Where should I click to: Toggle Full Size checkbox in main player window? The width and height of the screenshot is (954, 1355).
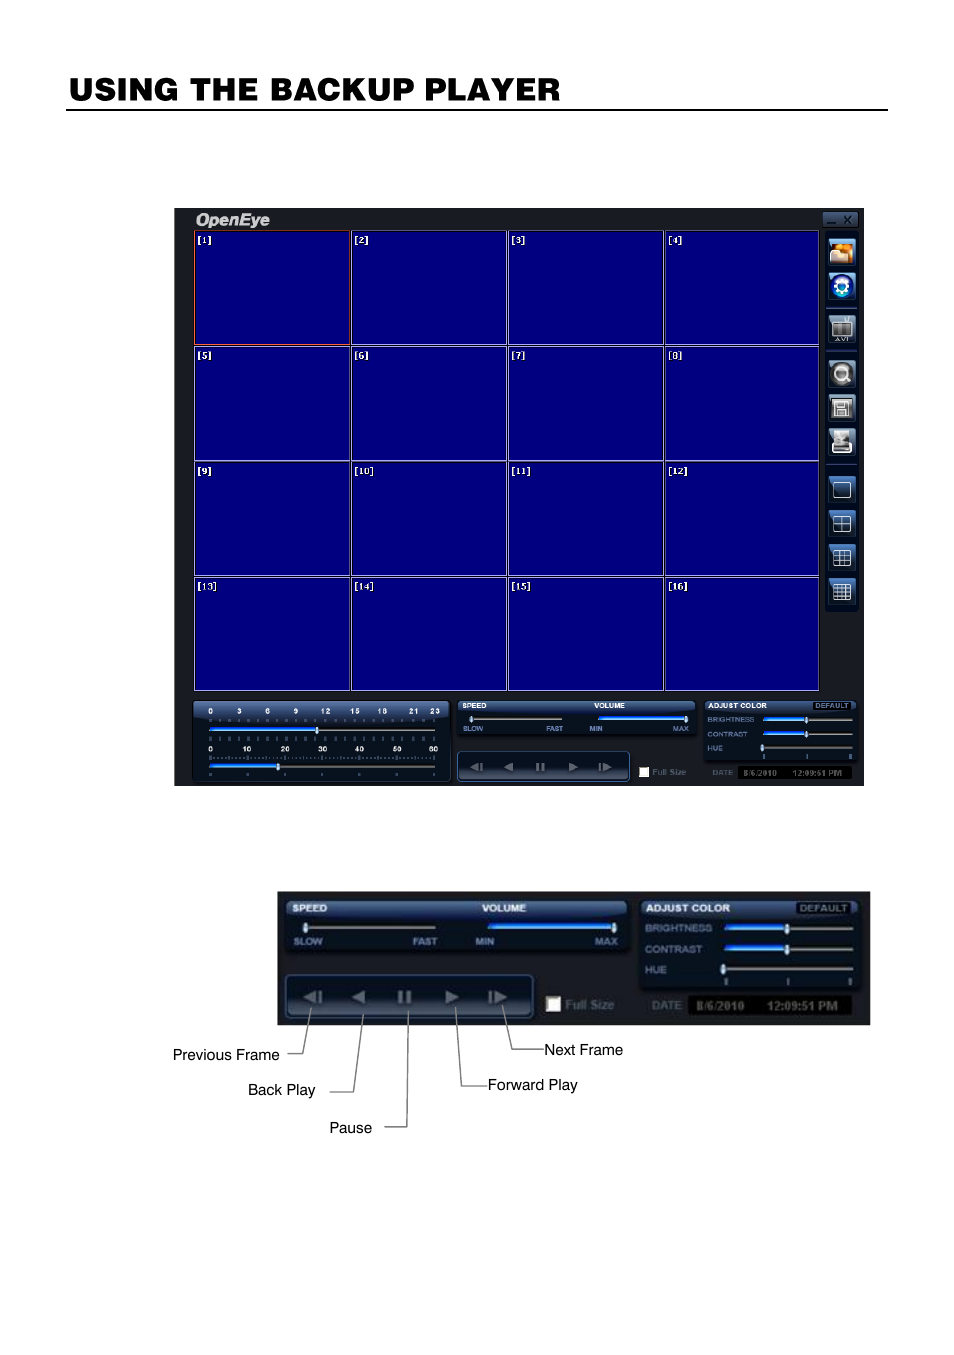644,772
